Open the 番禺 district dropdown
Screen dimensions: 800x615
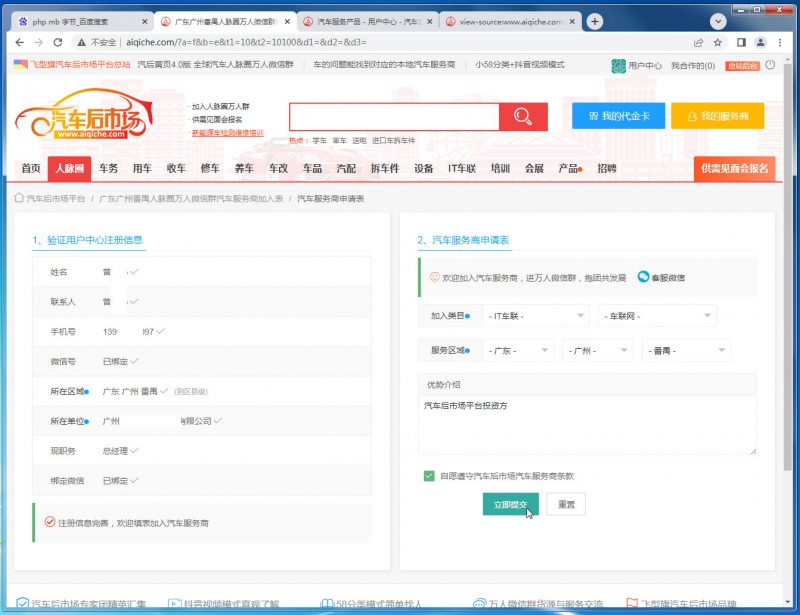click(686, 351)
